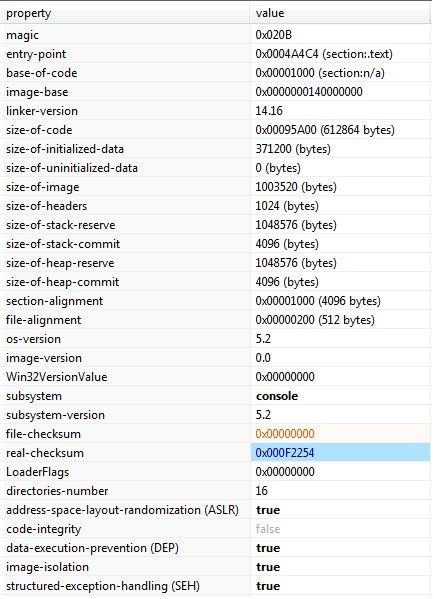This screenshot has height=599, width=434.
Task: Click the value column header
Action: [341, 13]
